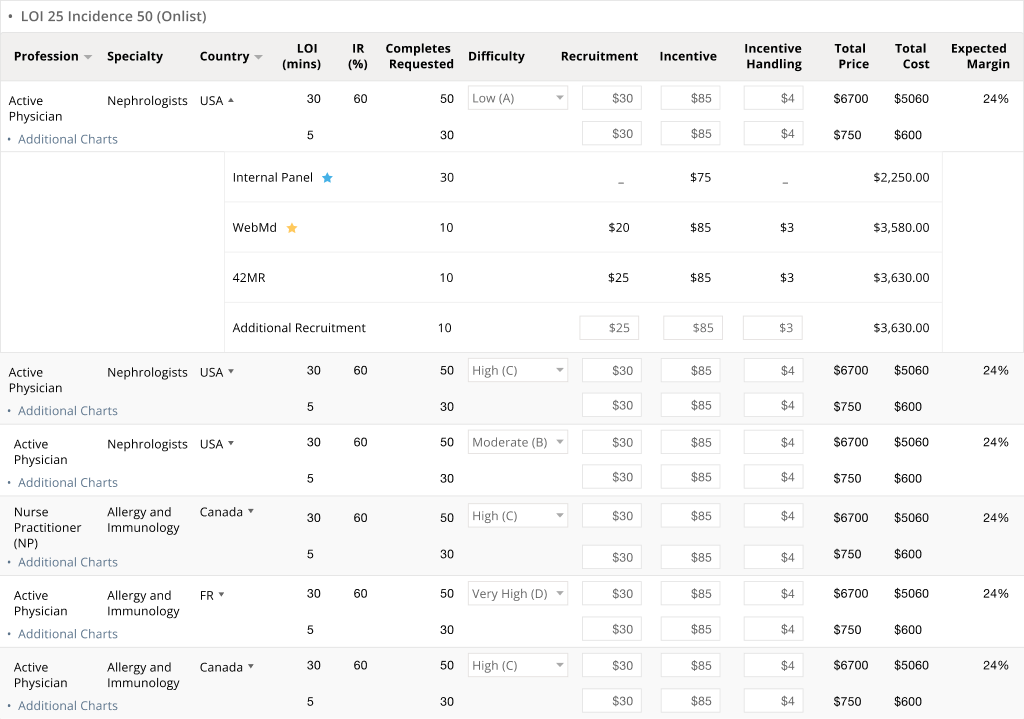Click the $2,250.00 Internal Panel total

(901, 178)
